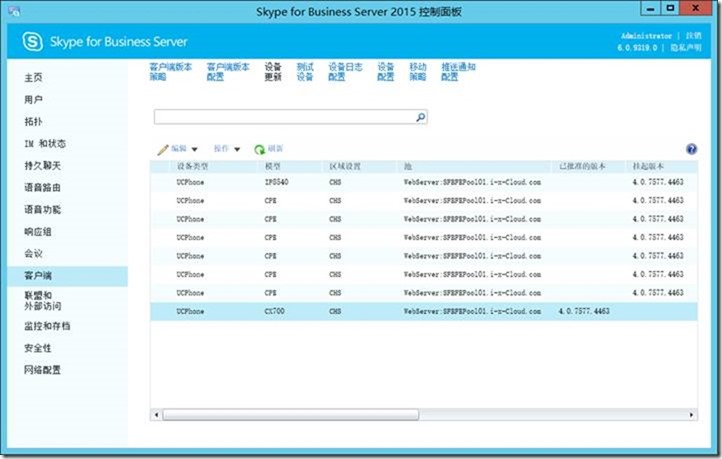The width and height of the screenshot is (722, 459).
Task: Open the 编辑 edit dropdown menu
Action: (x=177, y=149)
